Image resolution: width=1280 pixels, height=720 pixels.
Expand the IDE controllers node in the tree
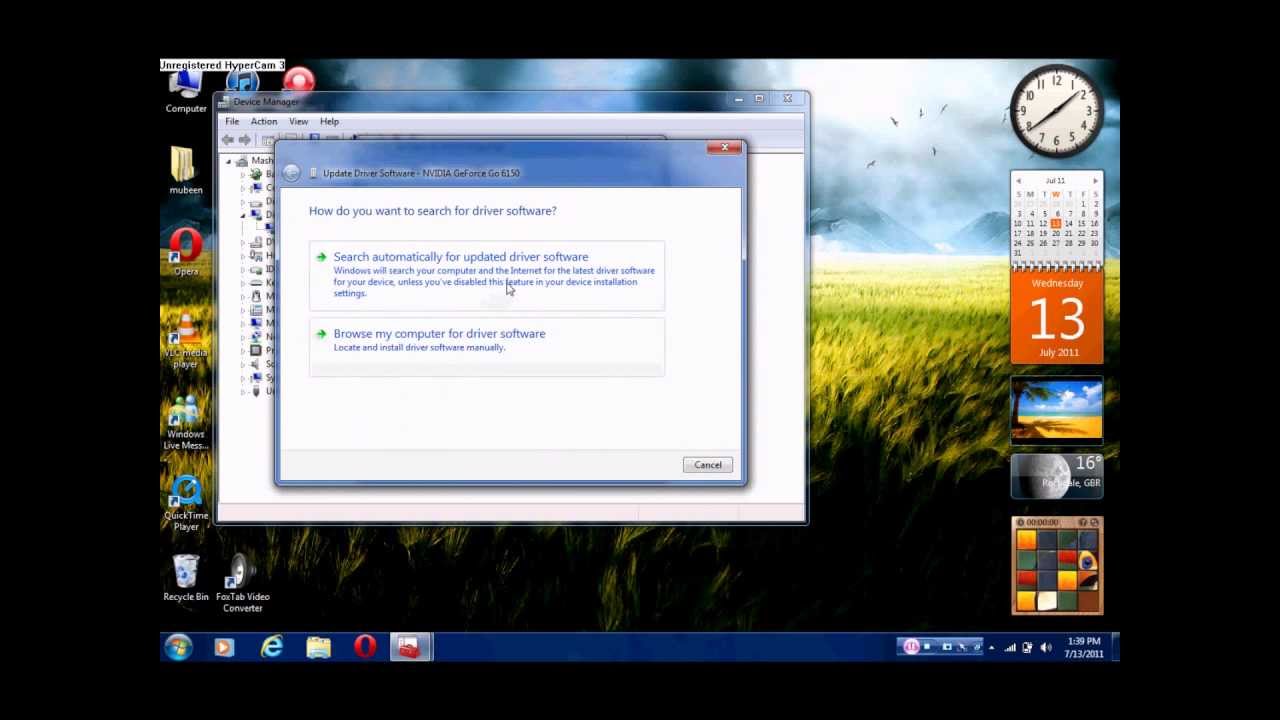(242, 270)
